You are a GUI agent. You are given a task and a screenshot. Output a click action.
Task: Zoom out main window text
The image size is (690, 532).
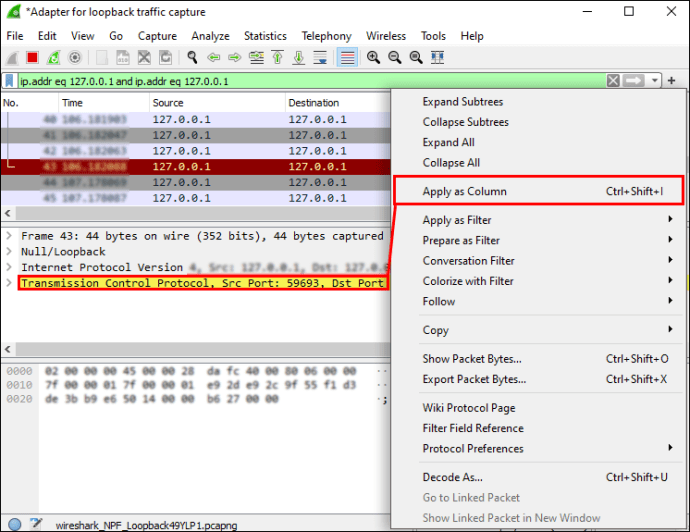pyautogui.click(x=395, y=58)
